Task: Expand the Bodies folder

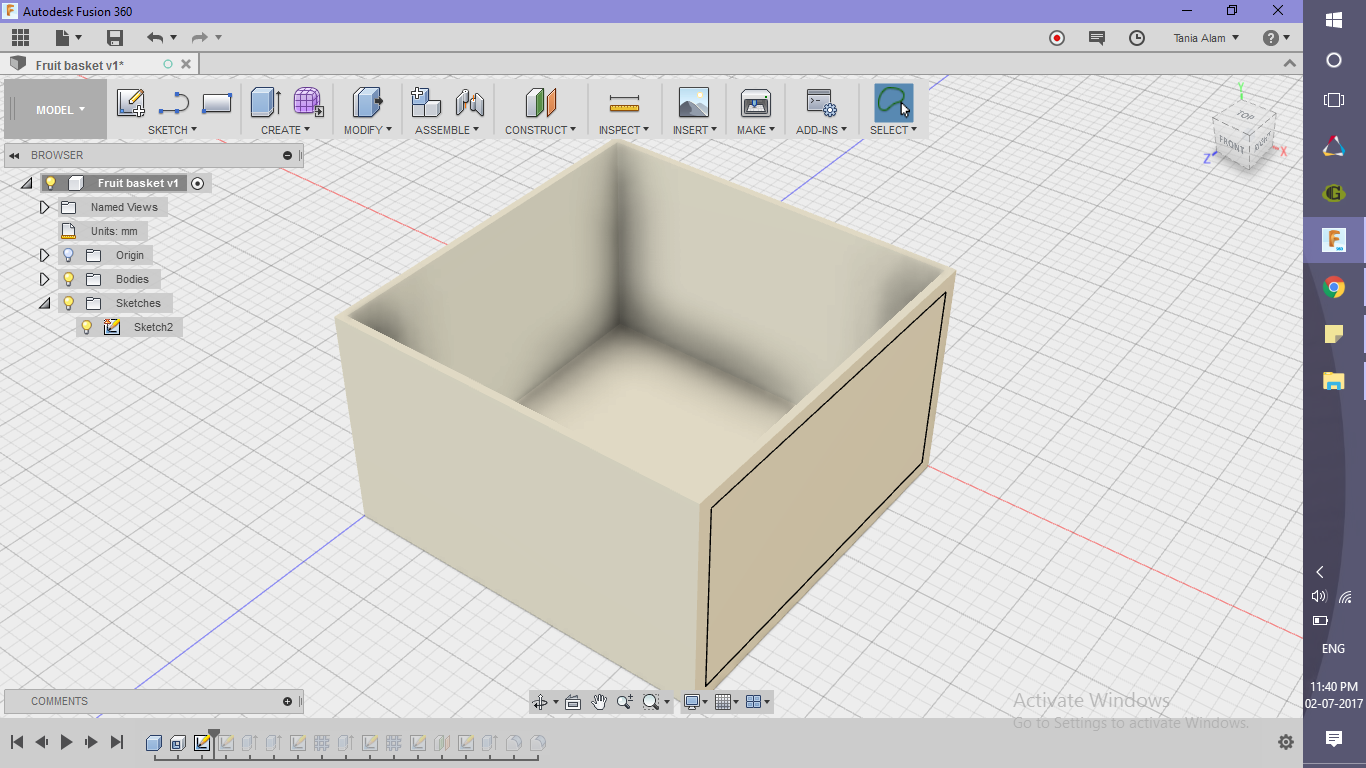Action: click(44, 279)
